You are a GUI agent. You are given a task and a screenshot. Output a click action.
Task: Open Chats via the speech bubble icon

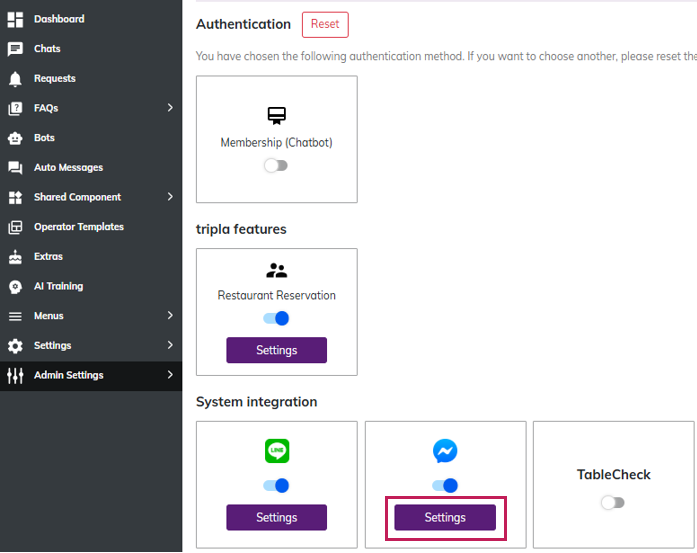click(15, 49)
